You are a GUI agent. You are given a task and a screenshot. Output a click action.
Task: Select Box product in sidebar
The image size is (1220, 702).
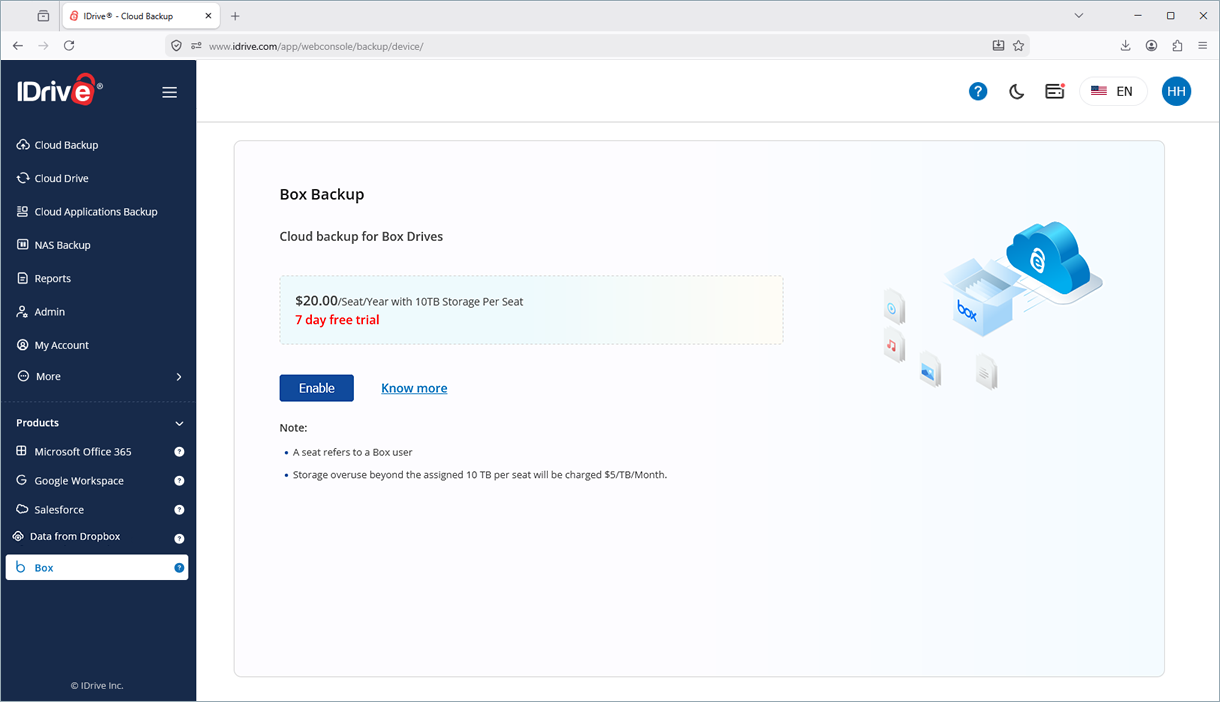coord(97,568)
